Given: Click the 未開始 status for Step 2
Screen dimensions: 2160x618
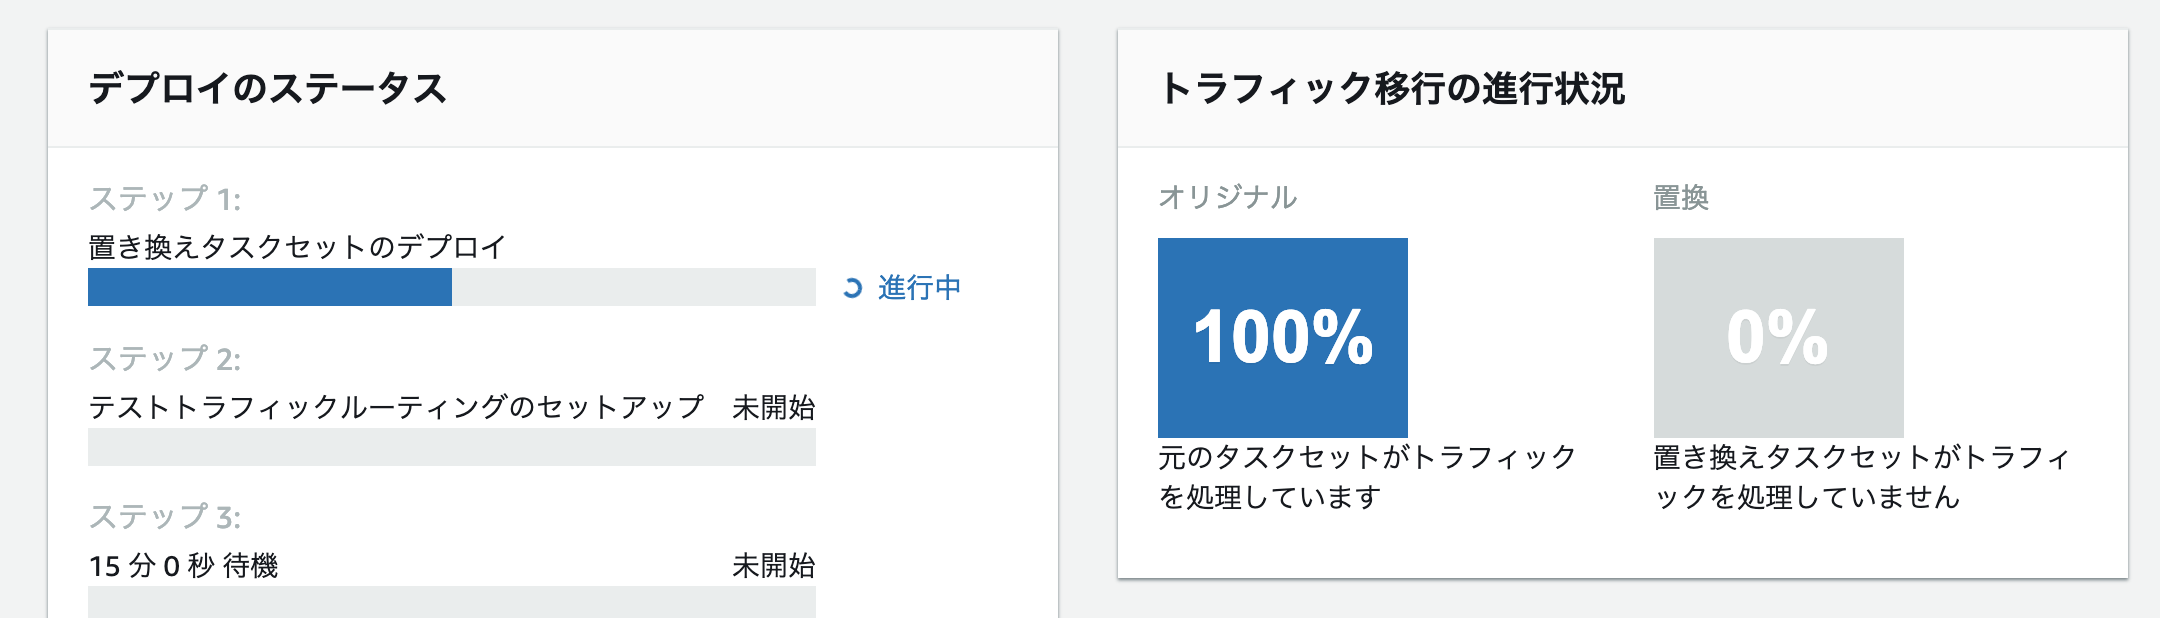Looking at the screenshot, I should point(773,407).
